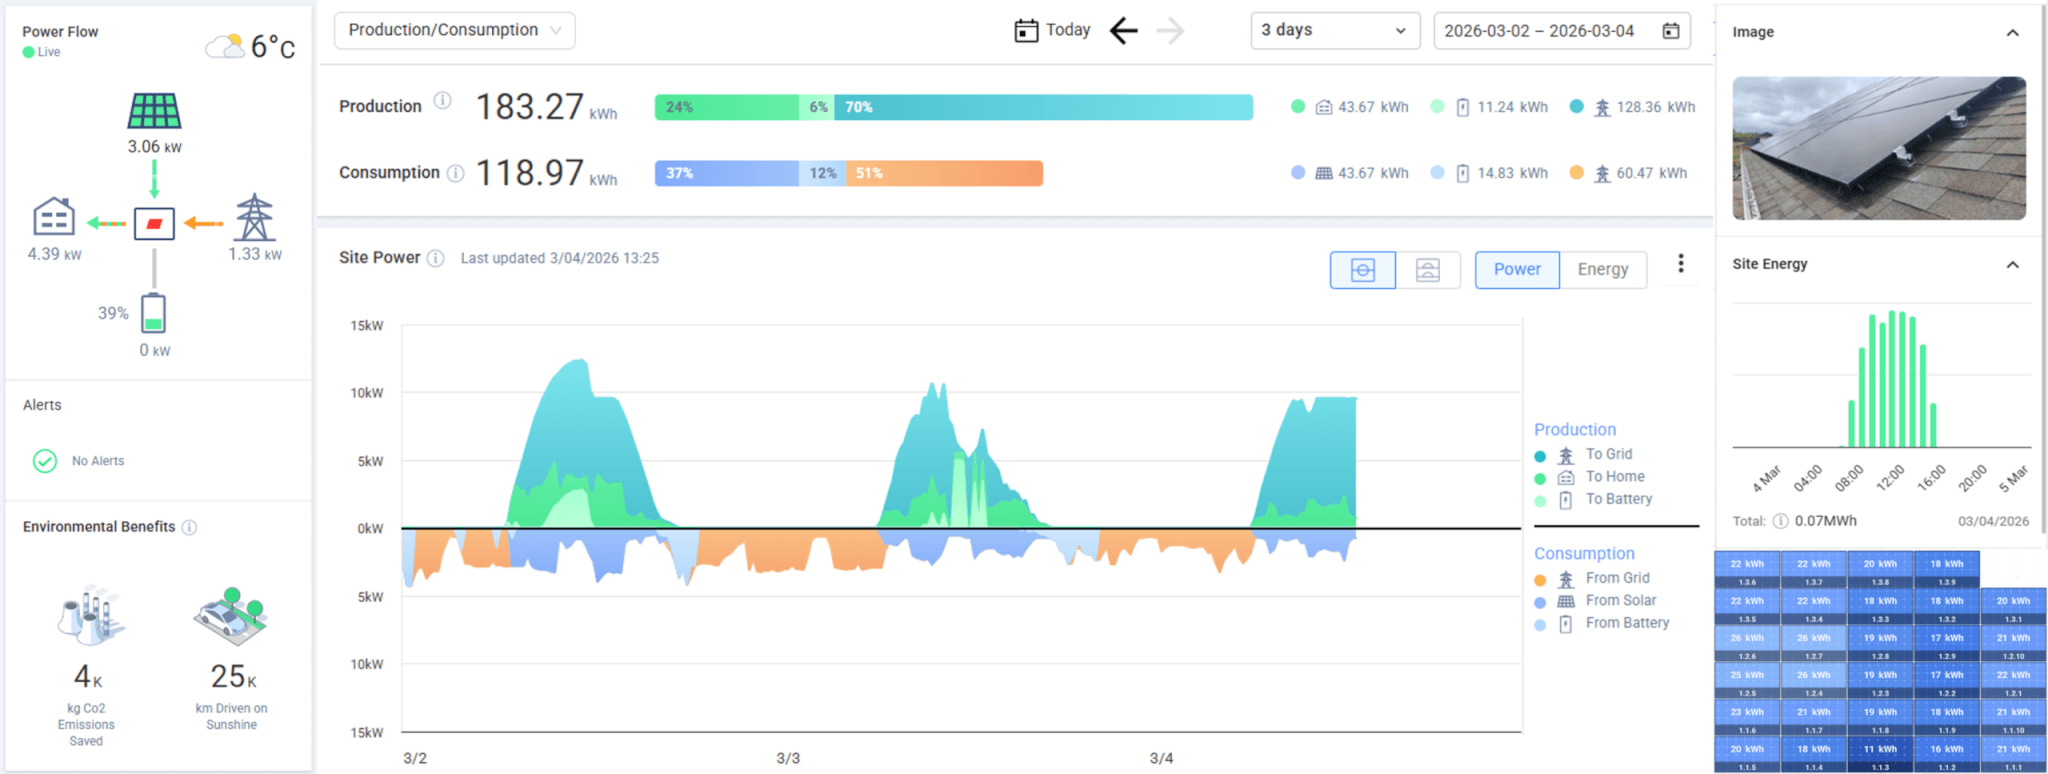Open the three-dot chart options menu
The height and width of the screenshot is (774, 2048).
click(x=1680, y=263)
